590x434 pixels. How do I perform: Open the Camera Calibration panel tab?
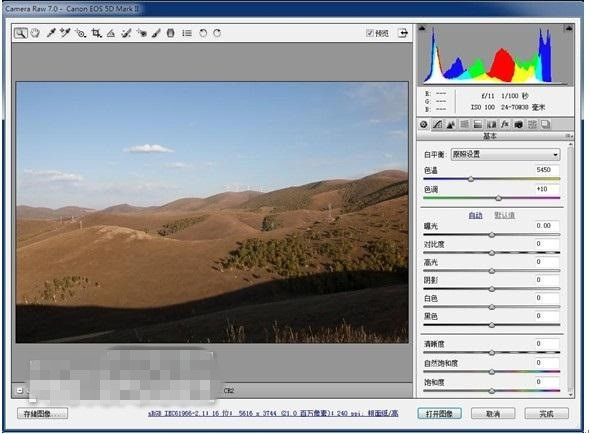point(519,125)
